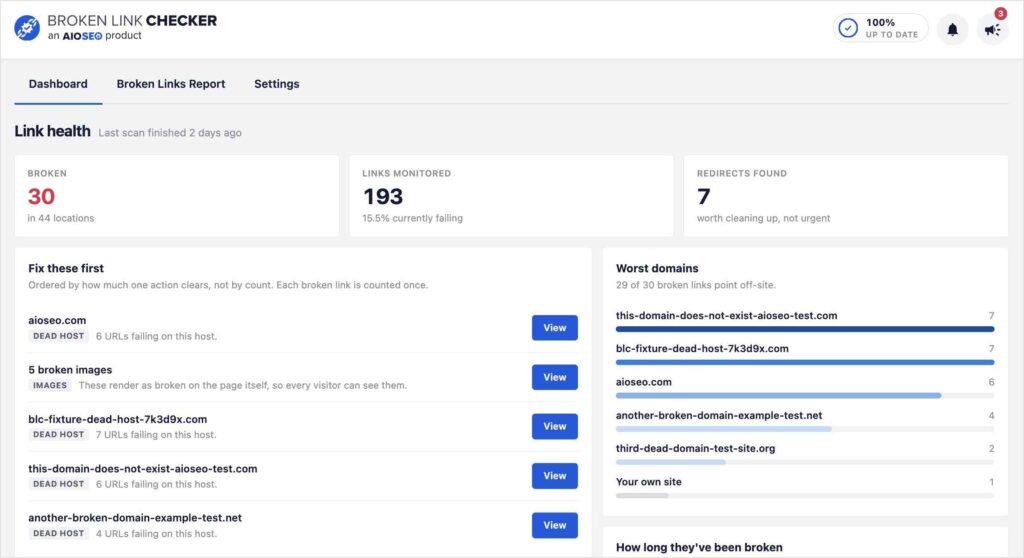Click 'Last scan finished 2 days ago' text
The height and width of the screenshot is (558, 1024).
coord(170,133)
